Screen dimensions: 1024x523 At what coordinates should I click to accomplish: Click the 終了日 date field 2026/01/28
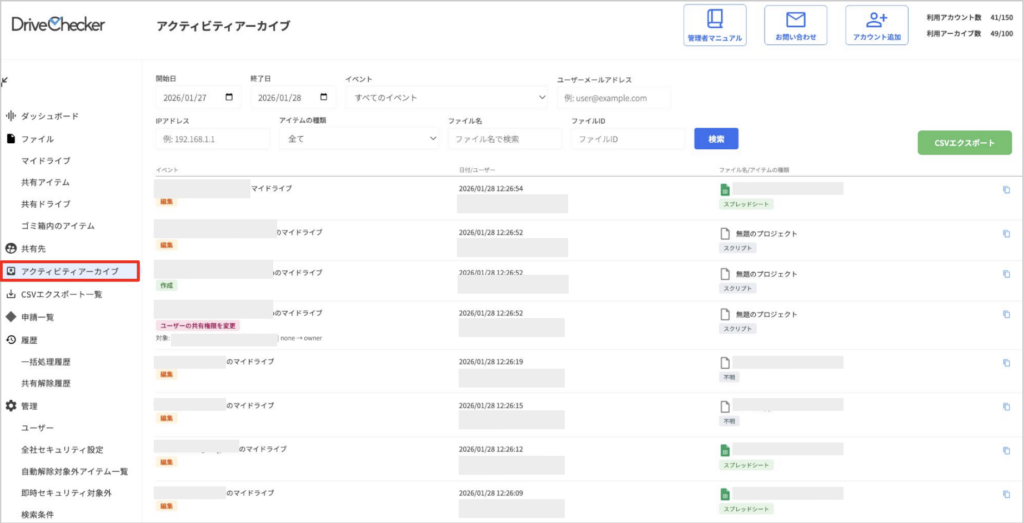click(293, 98)
